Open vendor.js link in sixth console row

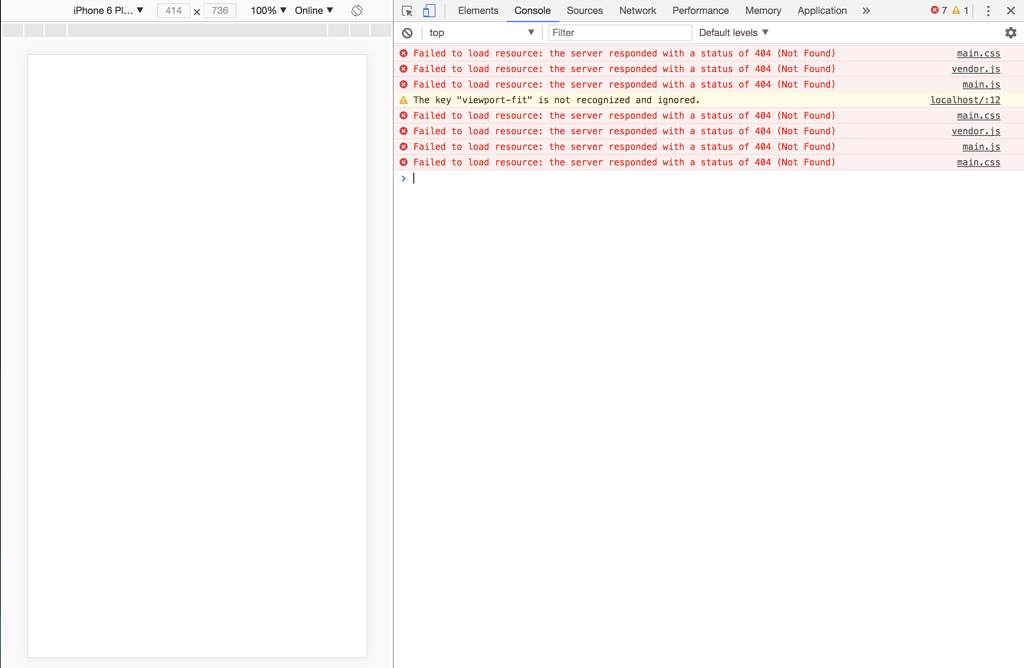tap(976, 131)
